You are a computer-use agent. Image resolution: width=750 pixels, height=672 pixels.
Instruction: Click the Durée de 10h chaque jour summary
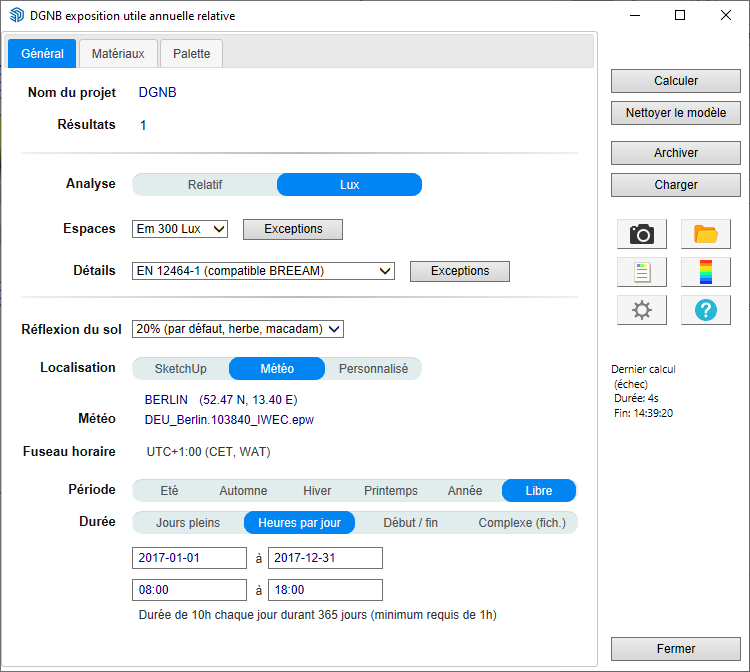tap(318, 615)
